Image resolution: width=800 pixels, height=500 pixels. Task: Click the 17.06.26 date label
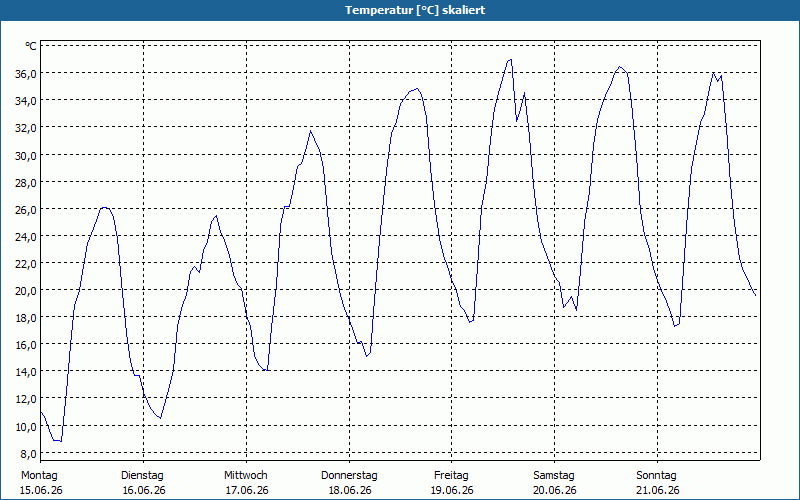pyautogui.click(x=247, y=490)
